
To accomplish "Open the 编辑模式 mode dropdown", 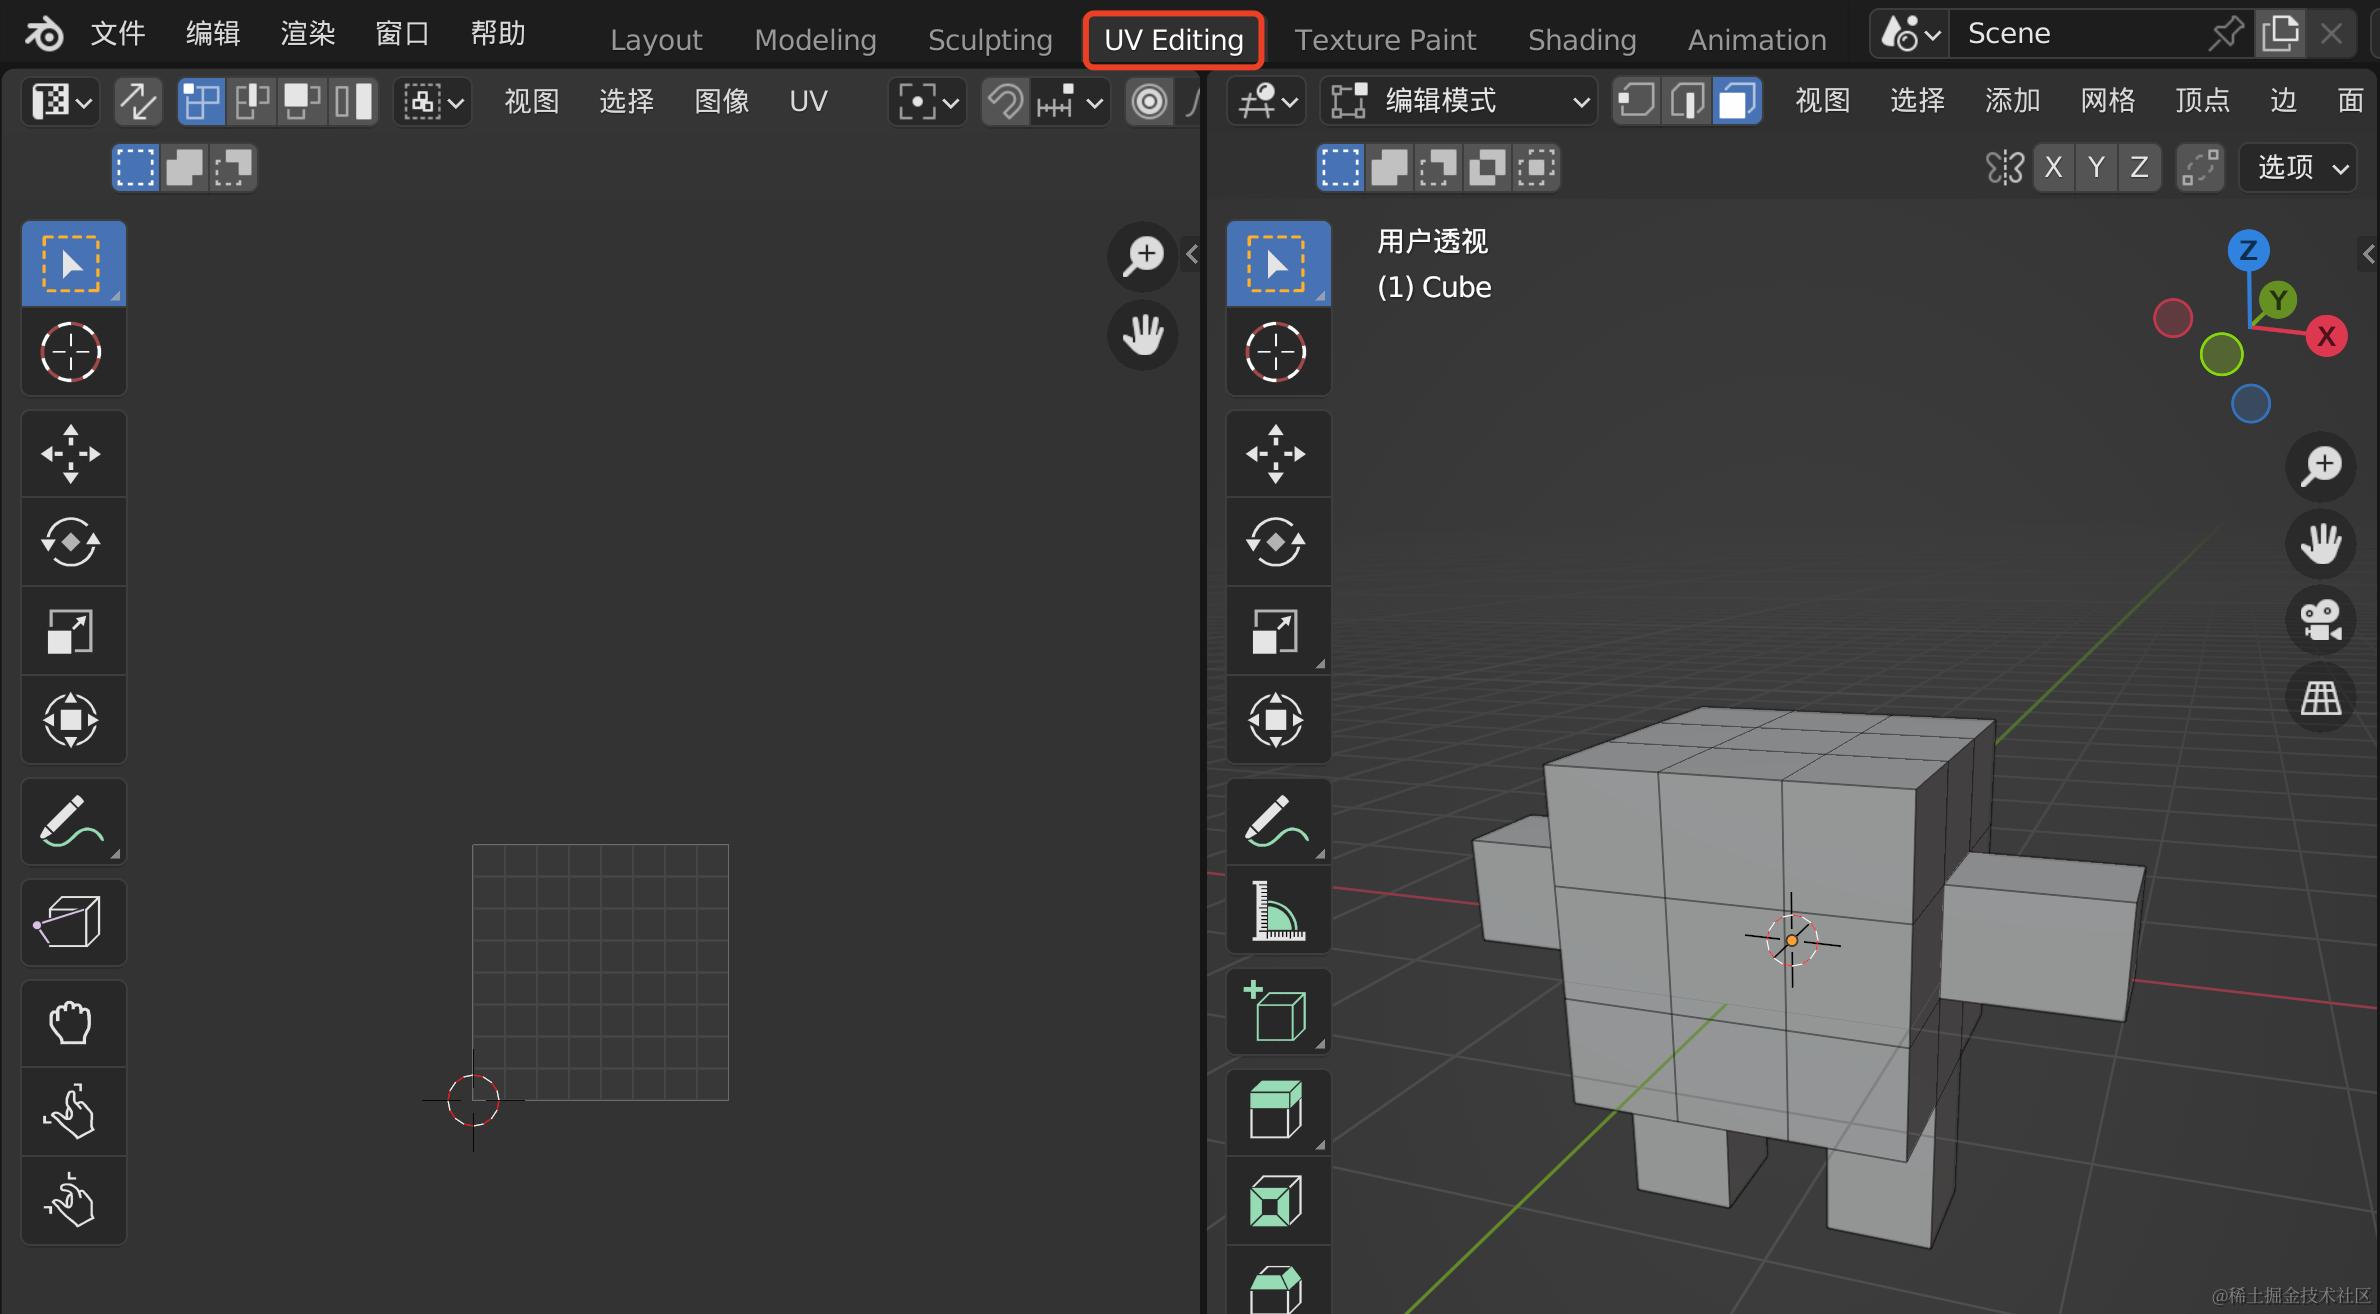I will 1458,101.
